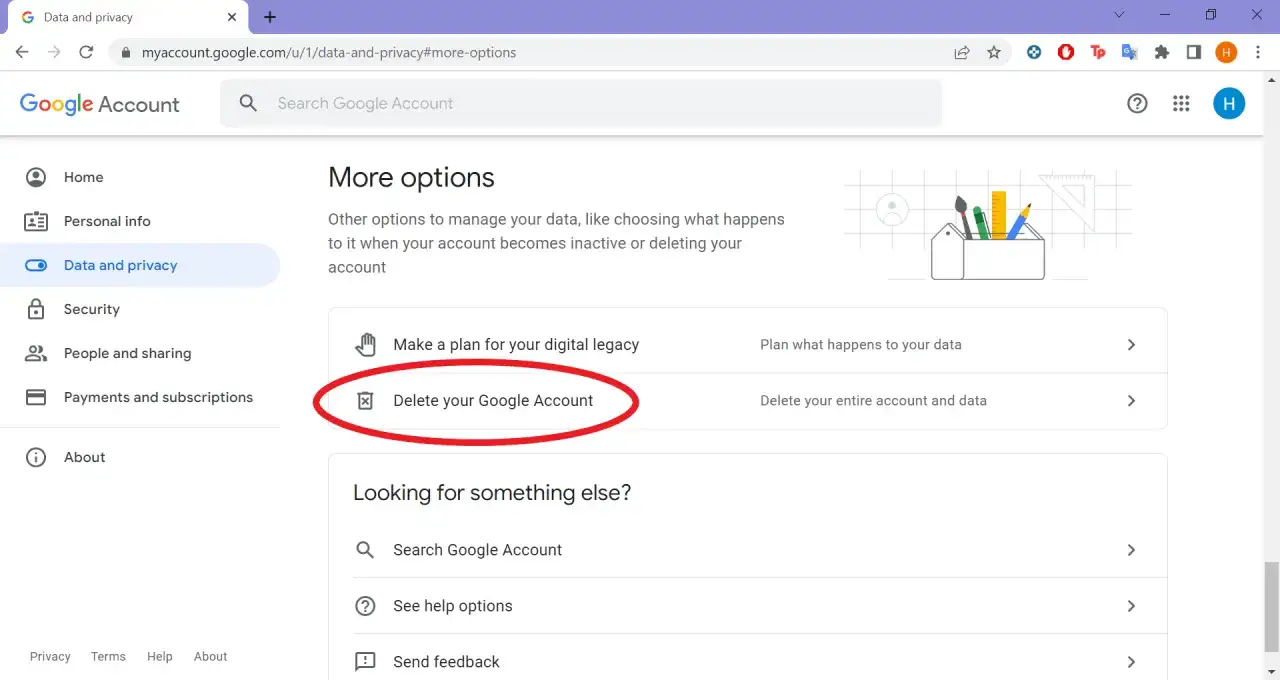Click Delete your entire account and data text
The width and height of the screenshot is (1280, 680).
pyautogui.click(x=873, y=401)
